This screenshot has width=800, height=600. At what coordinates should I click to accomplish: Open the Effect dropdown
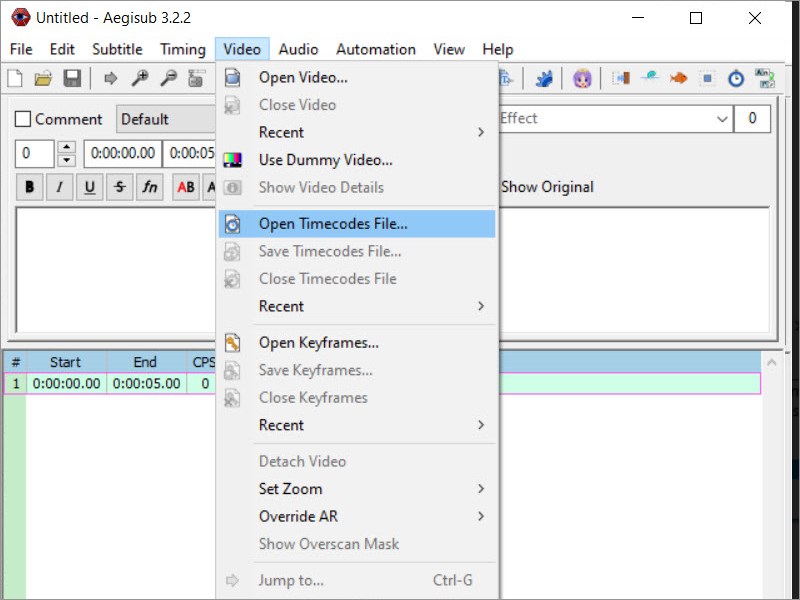[x=722, y=119]
